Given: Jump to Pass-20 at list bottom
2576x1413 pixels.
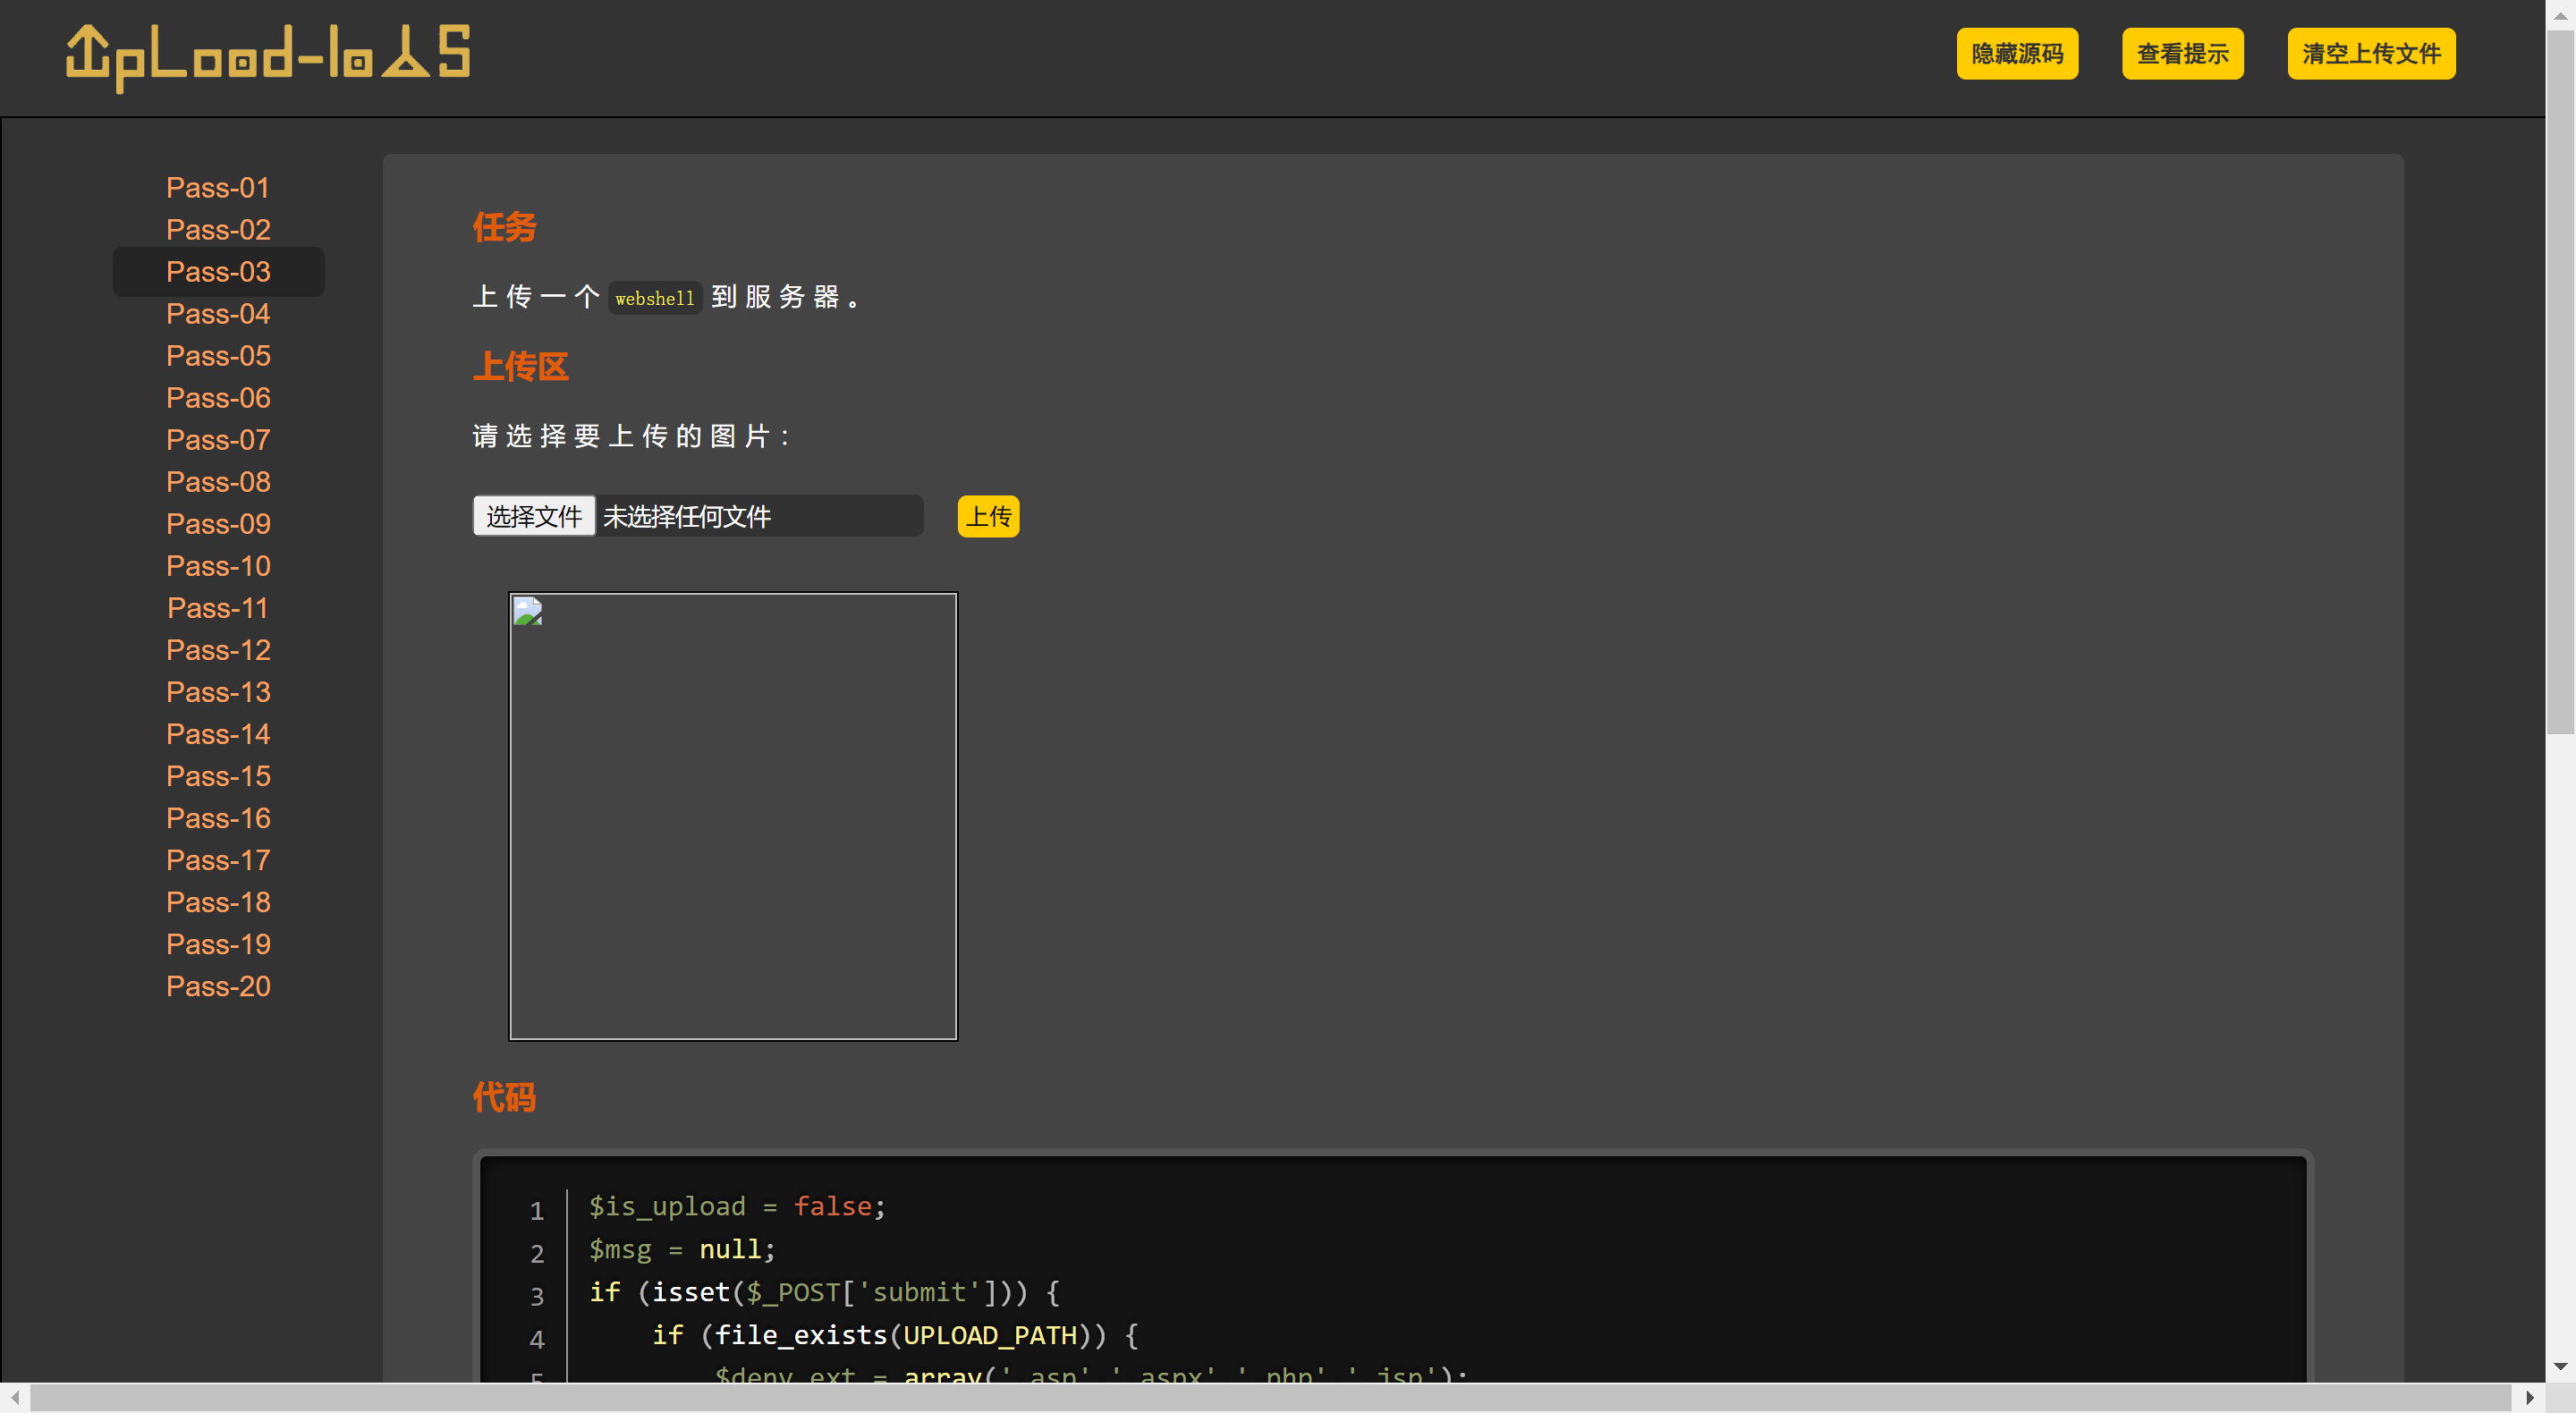Looking at the screenshot, I should point(218,986).
